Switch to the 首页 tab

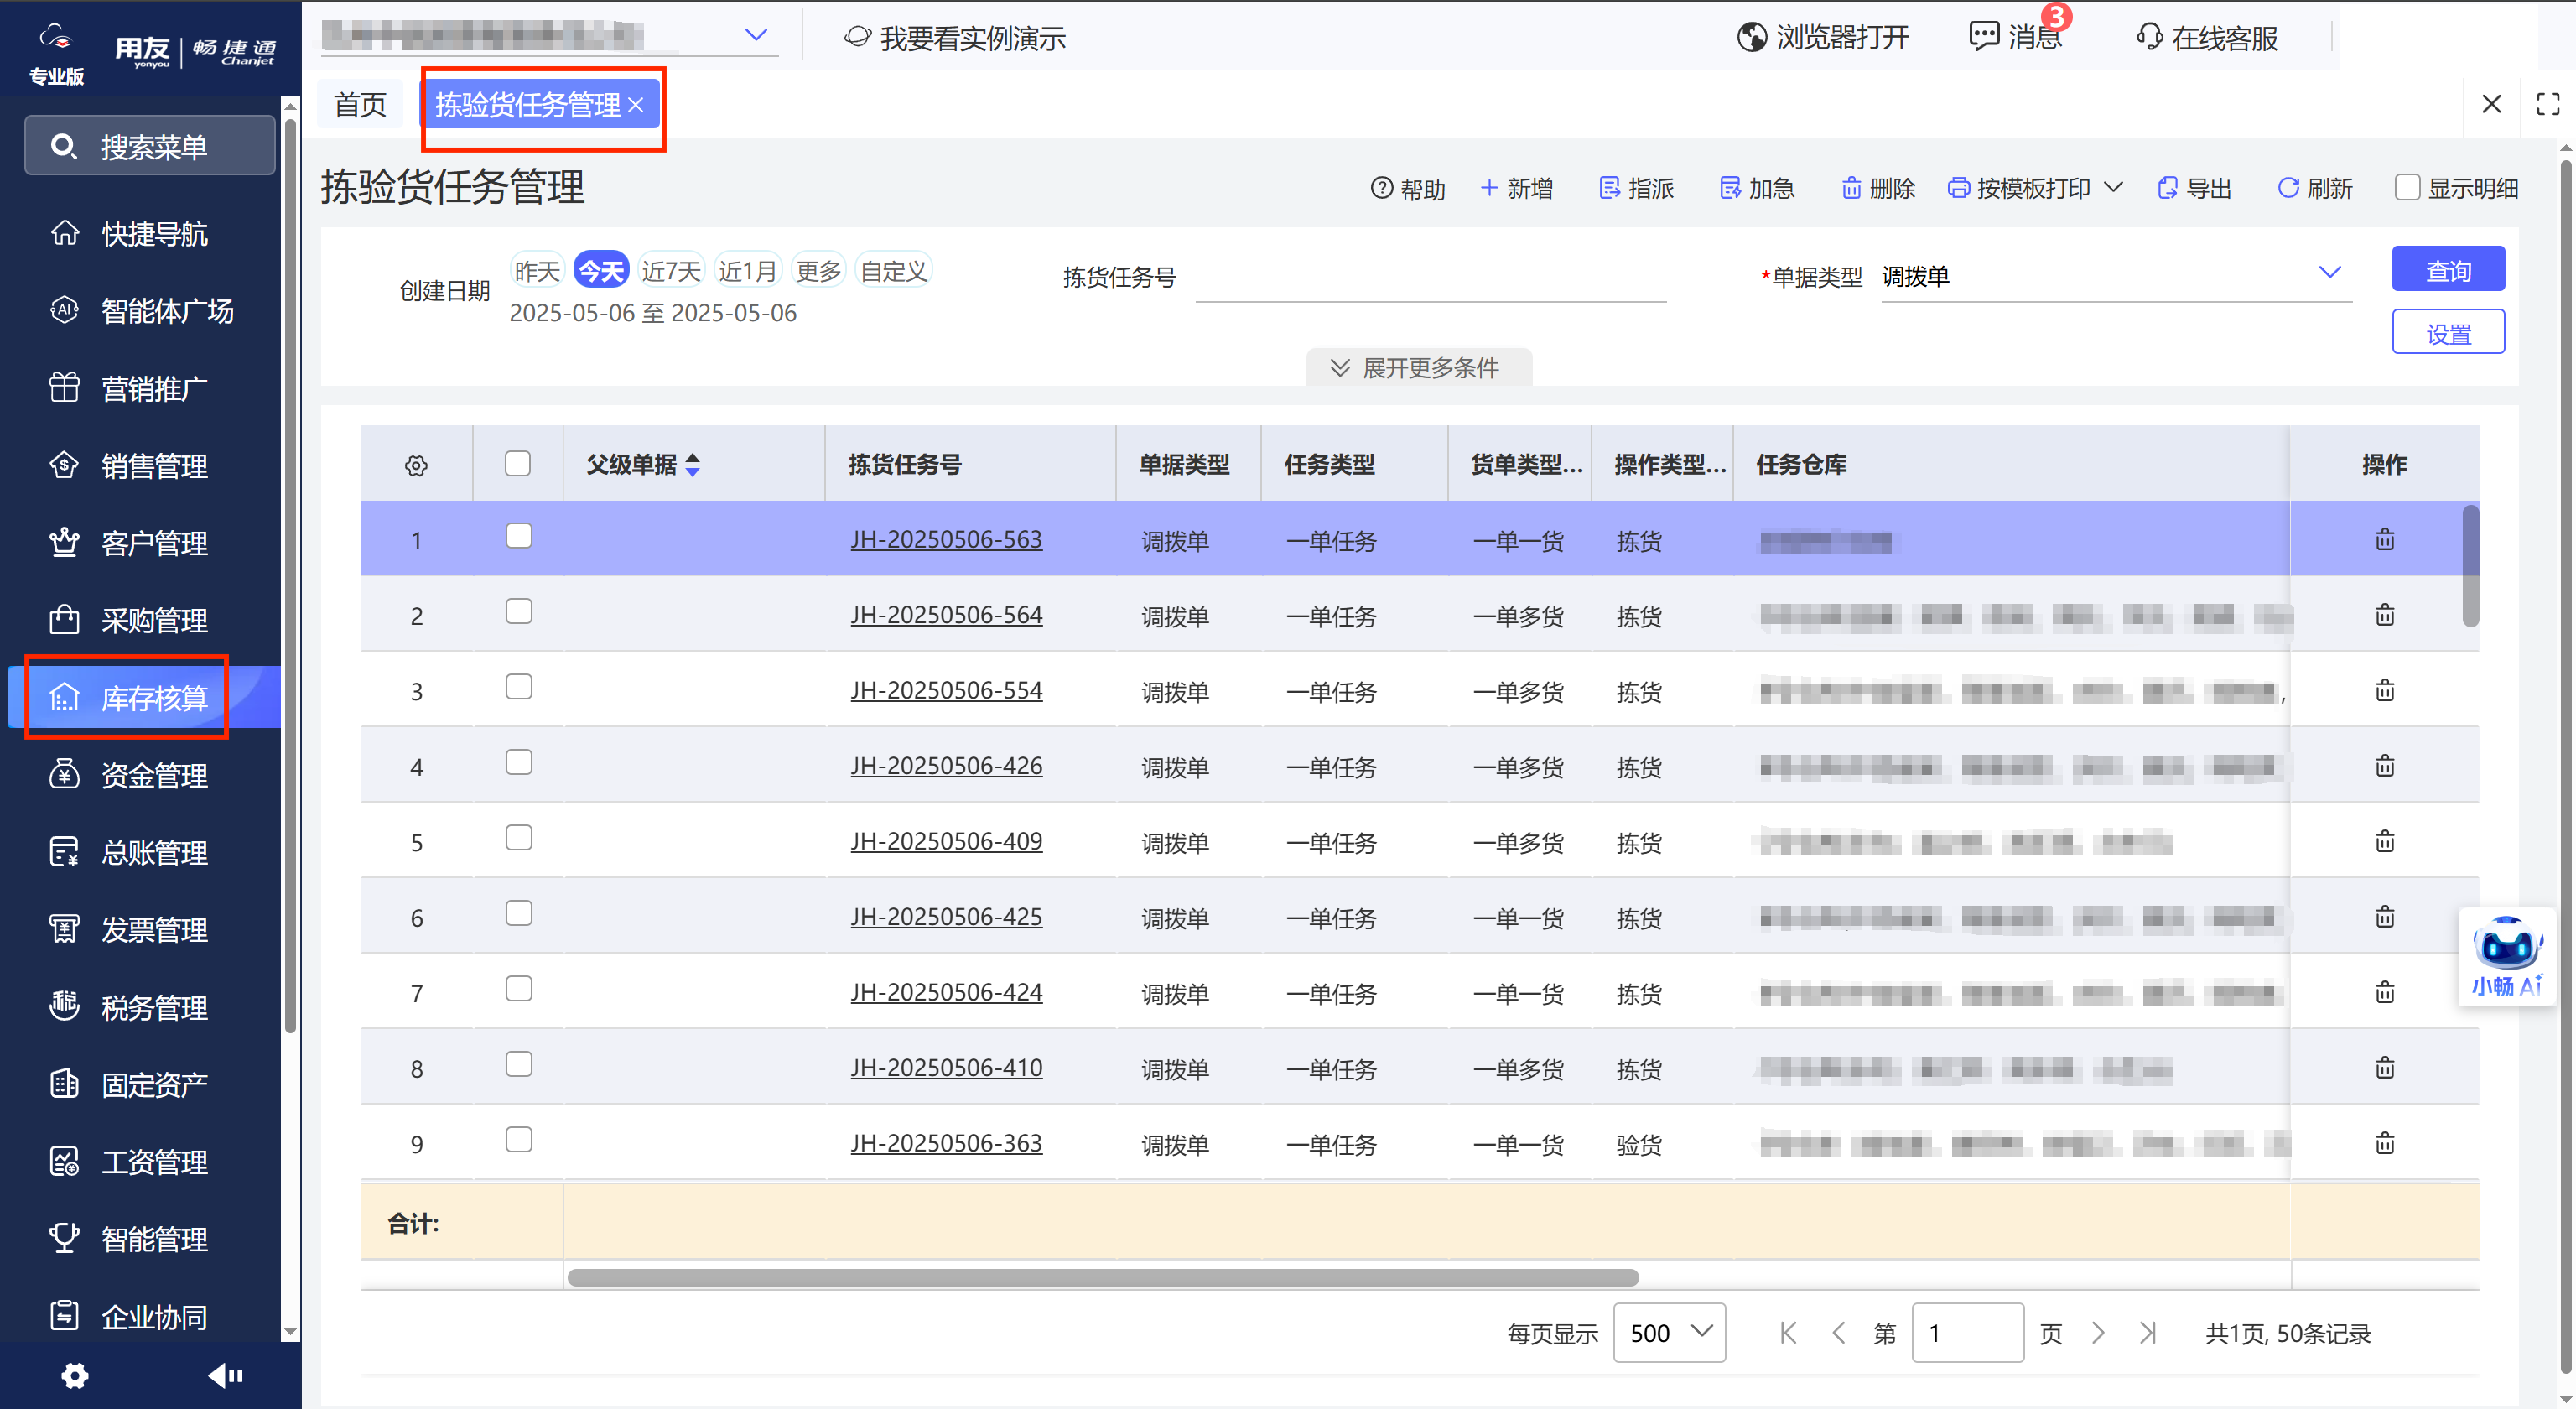pyautogui.click(x=360, y=104)
